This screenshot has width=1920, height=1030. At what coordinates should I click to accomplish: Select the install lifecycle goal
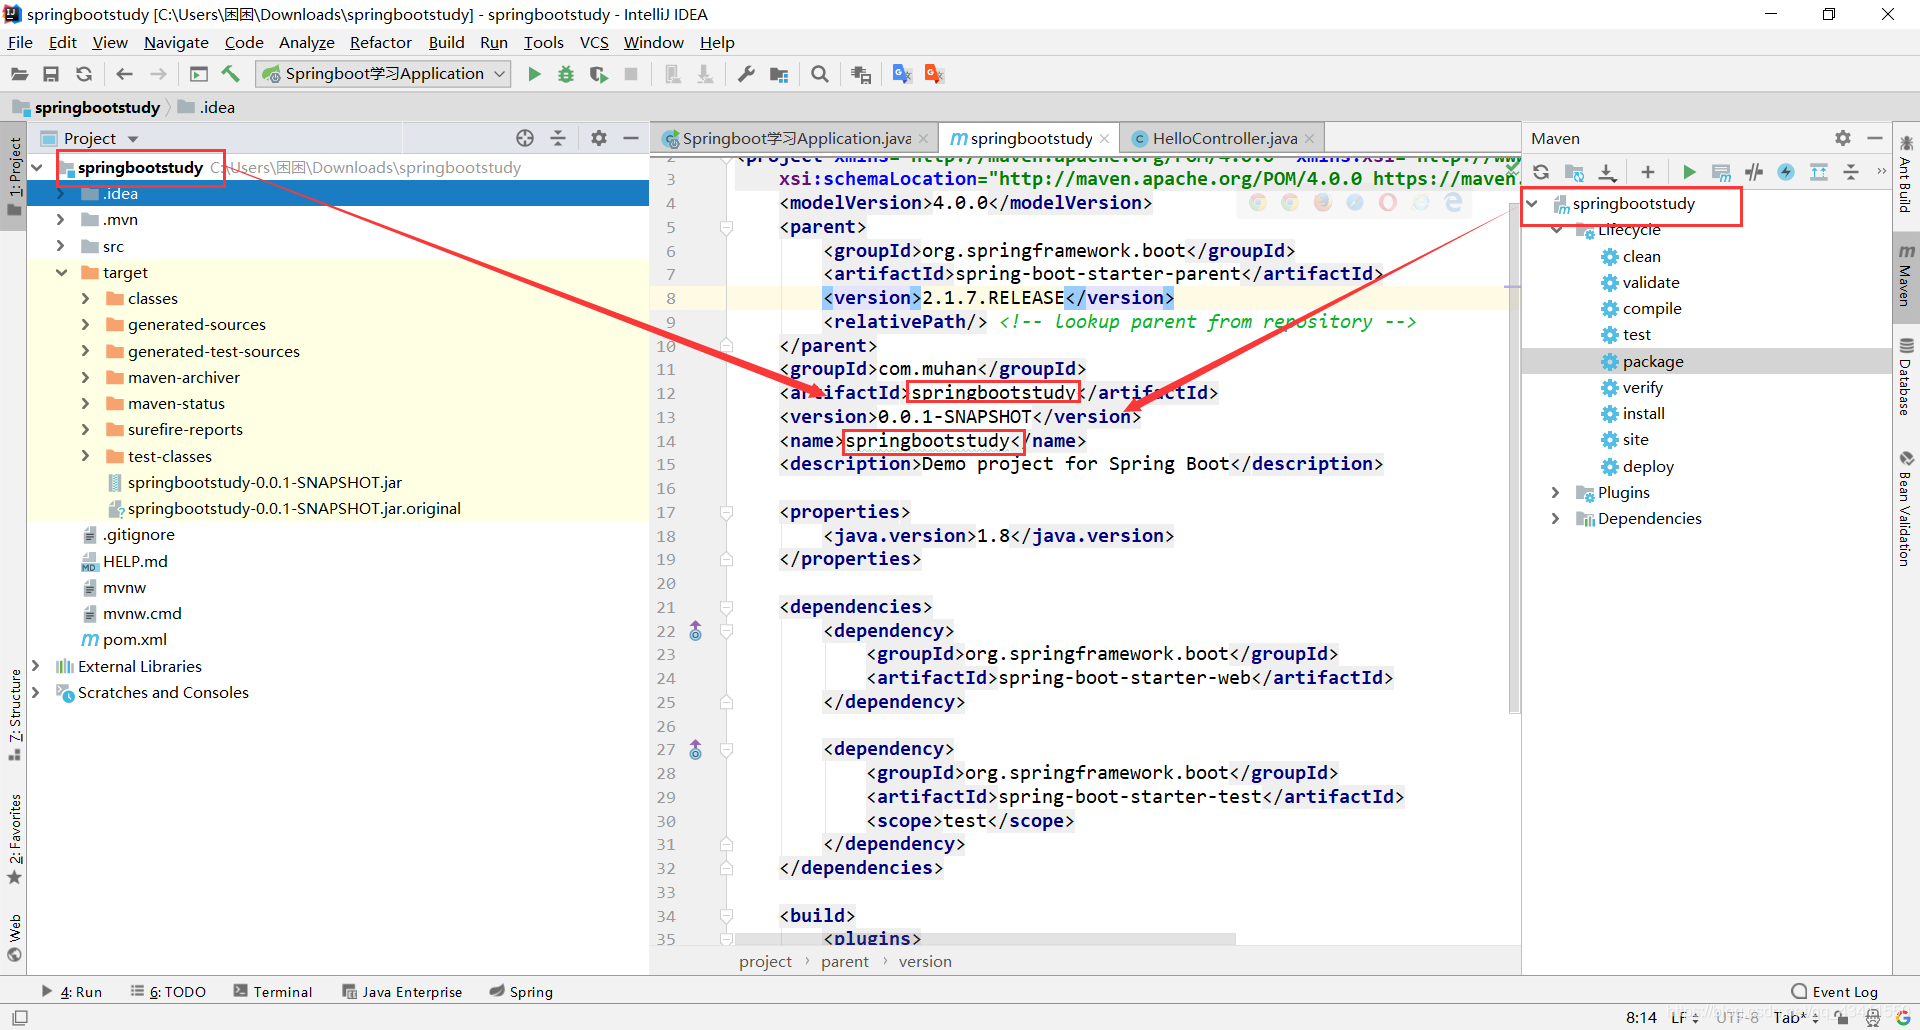point(1643,413)
